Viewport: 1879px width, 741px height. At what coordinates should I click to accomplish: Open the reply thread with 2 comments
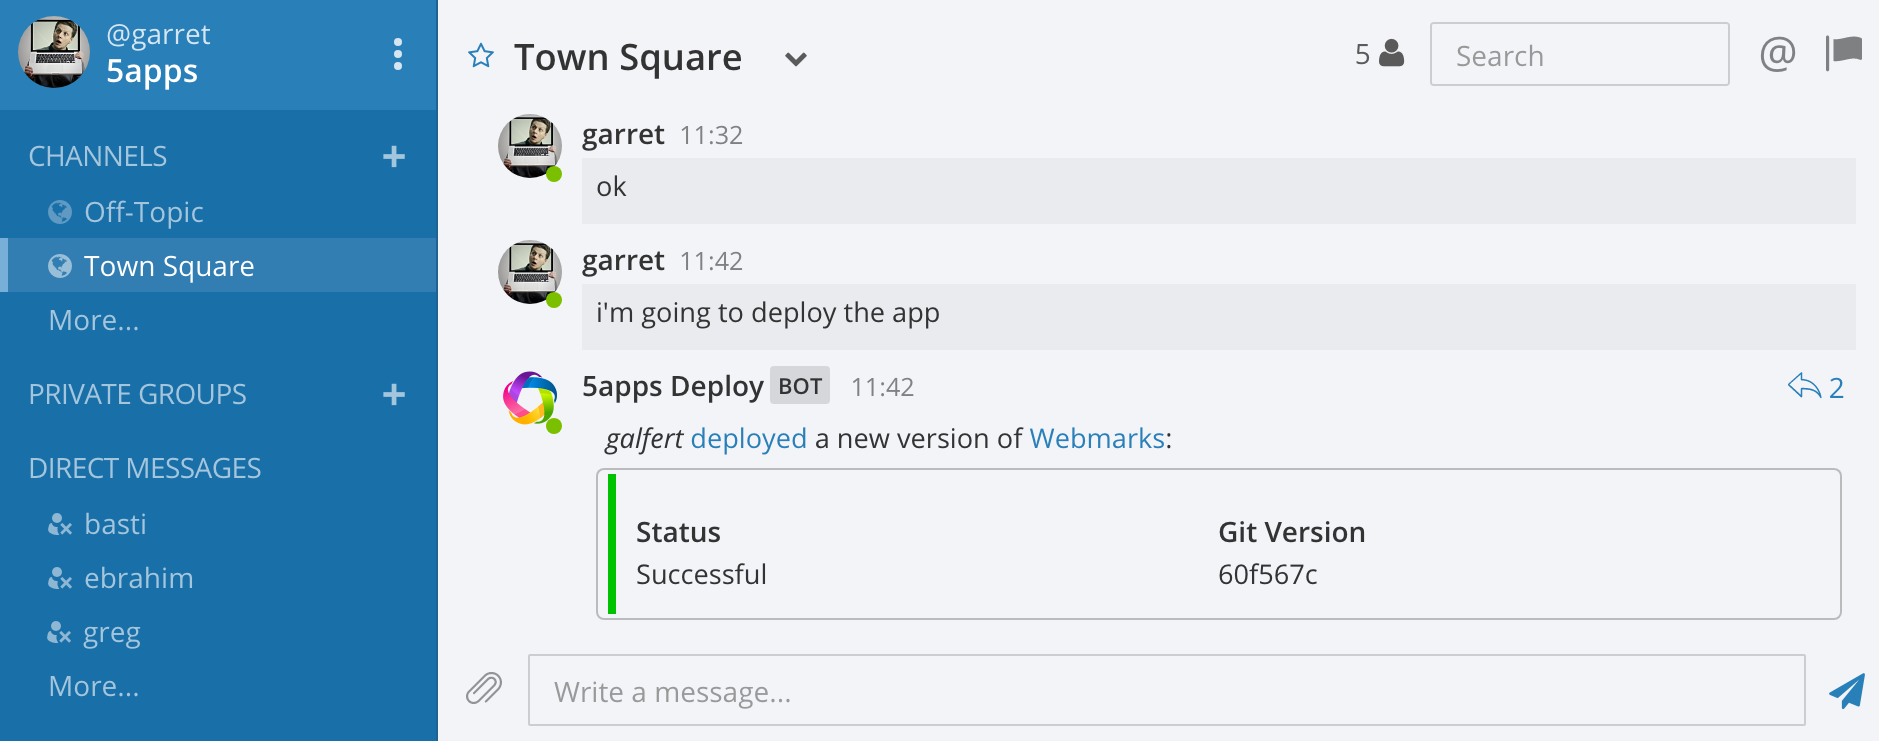pyautogui.click(x=1816, y=387)
